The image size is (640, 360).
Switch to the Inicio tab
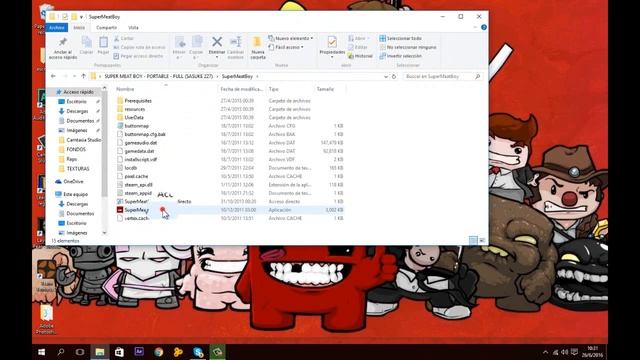(79, 27)
